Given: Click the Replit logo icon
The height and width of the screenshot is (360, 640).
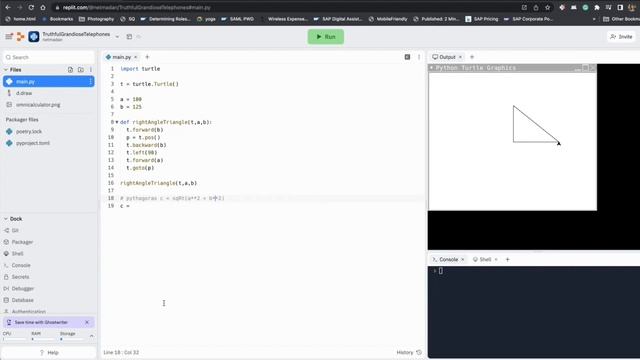Looking at the screenshot, I should click(x=20, y=37).
